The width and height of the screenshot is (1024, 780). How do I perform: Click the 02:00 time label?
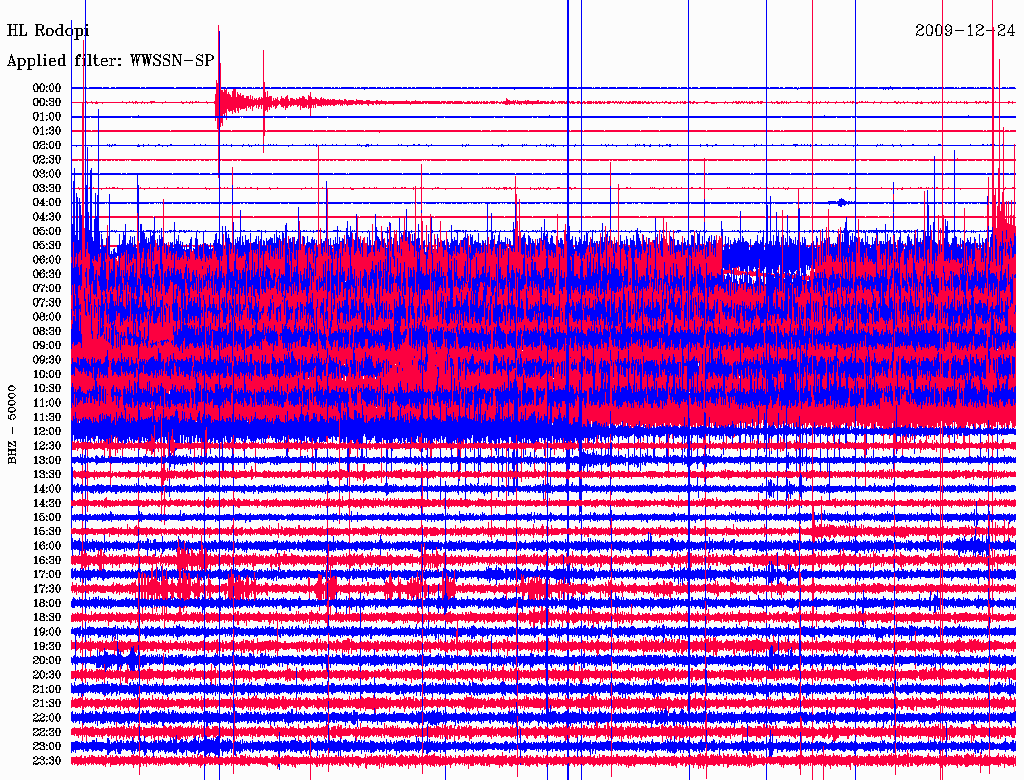click(47, 145)
